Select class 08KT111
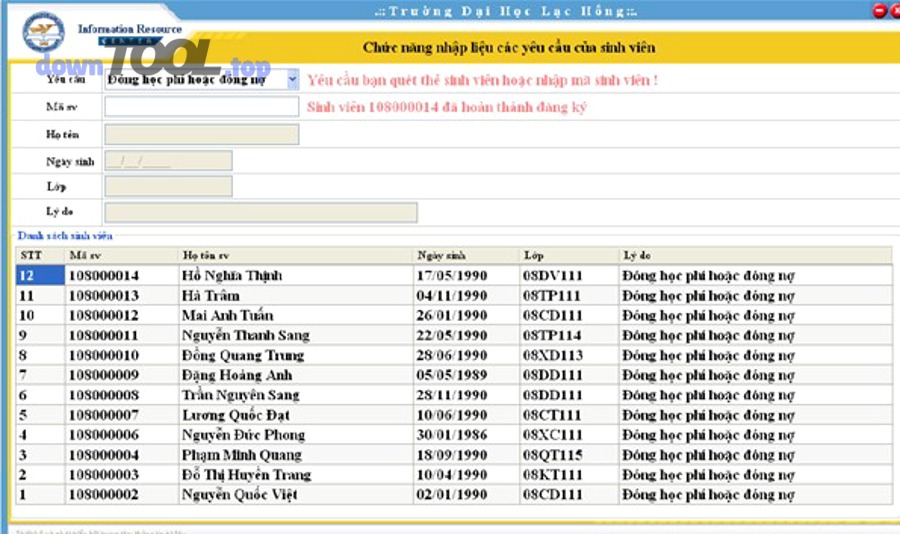This screenshot has height=534, width=900. (553, 475)
